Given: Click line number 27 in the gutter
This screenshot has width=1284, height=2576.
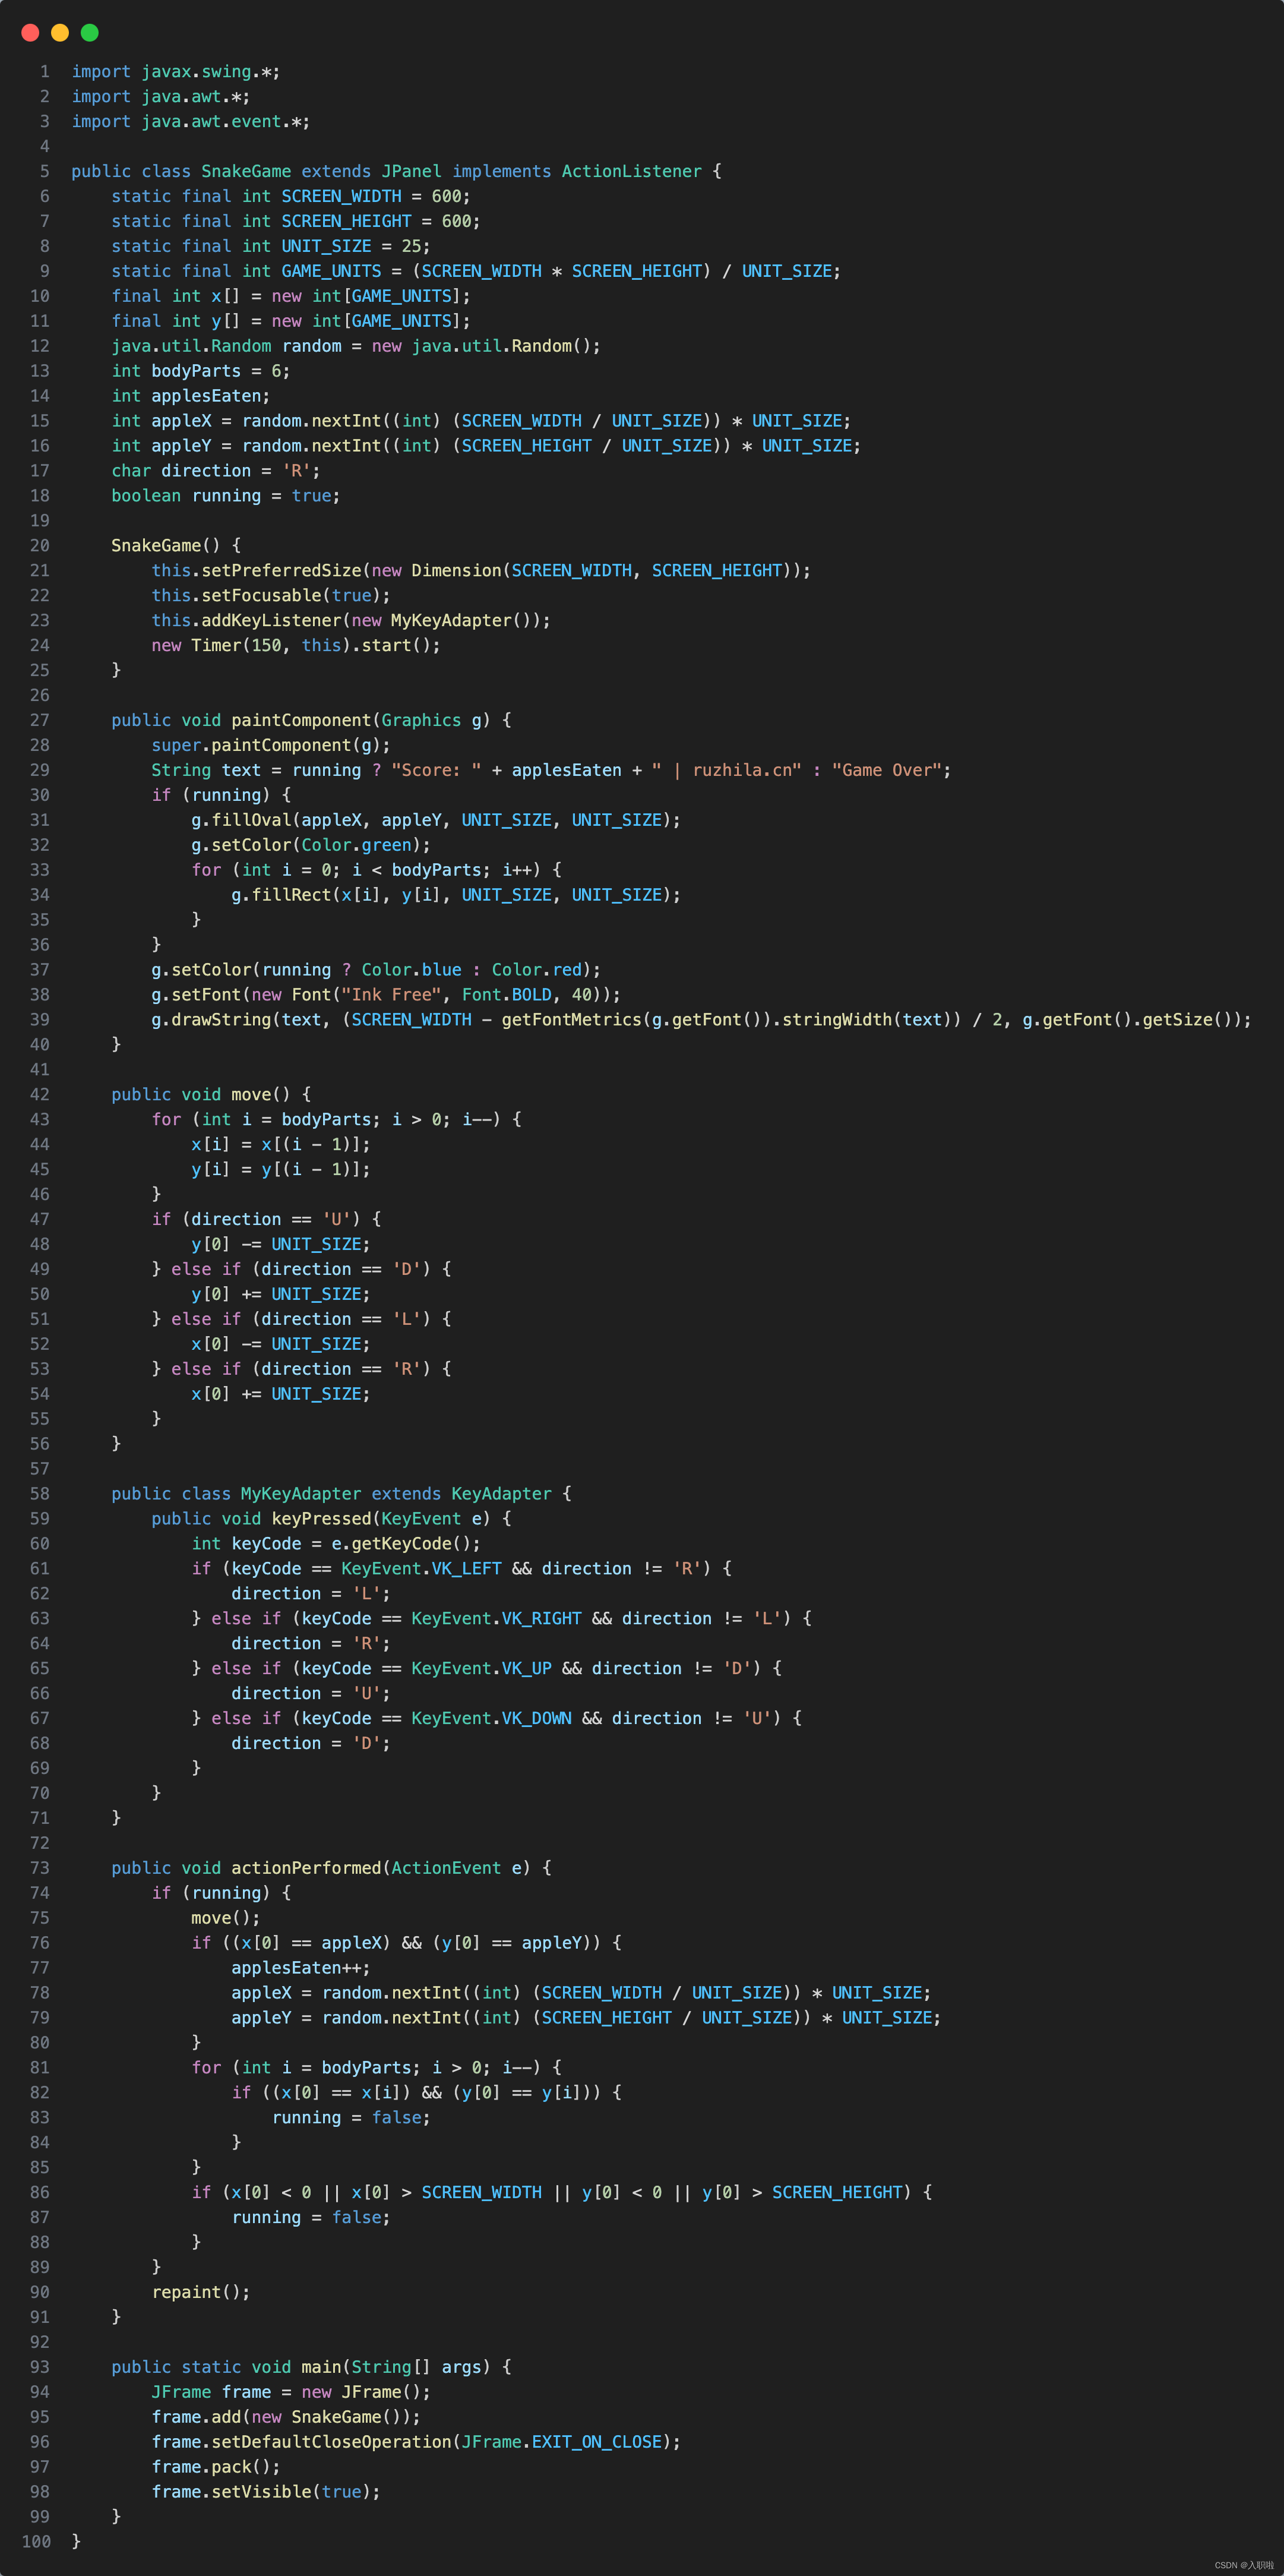Looking at the screenshot, I should click(40, 720).
